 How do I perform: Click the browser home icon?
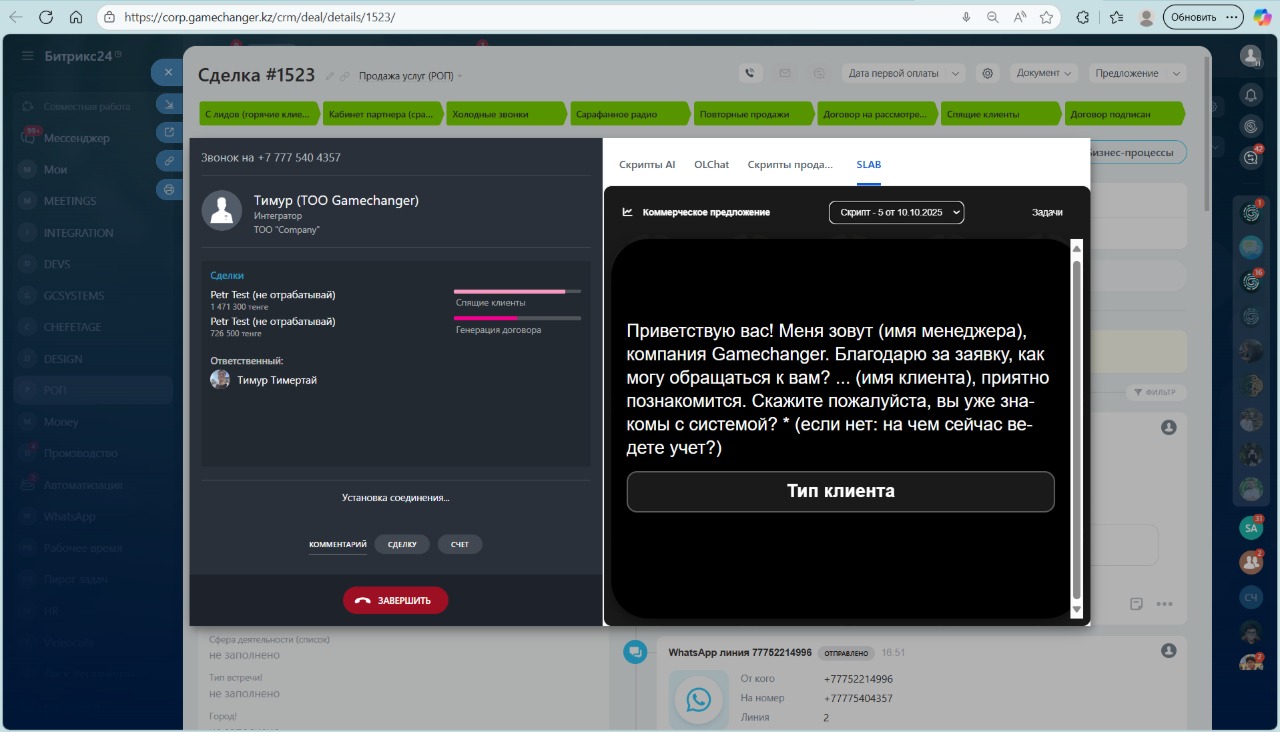tap(76, 17)
